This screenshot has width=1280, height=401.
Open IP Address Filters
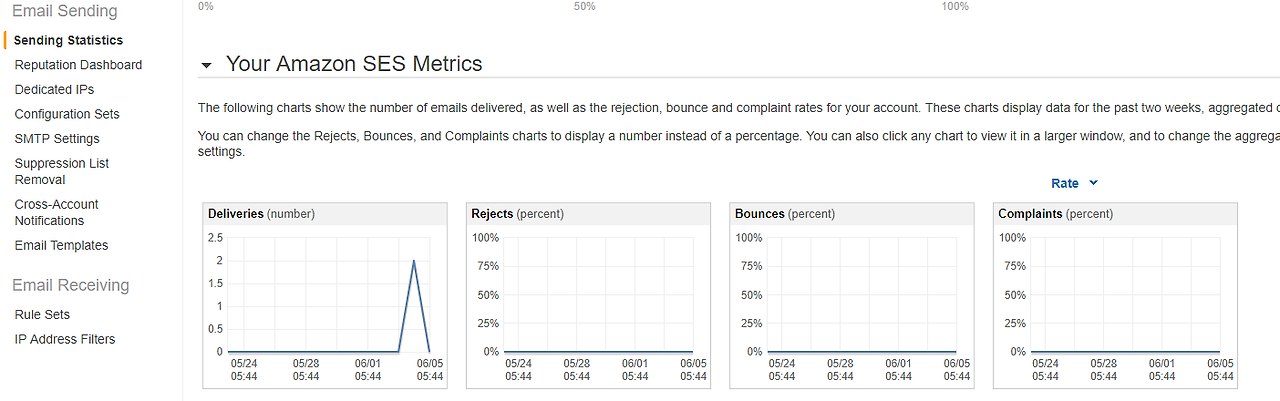[65, 339]
